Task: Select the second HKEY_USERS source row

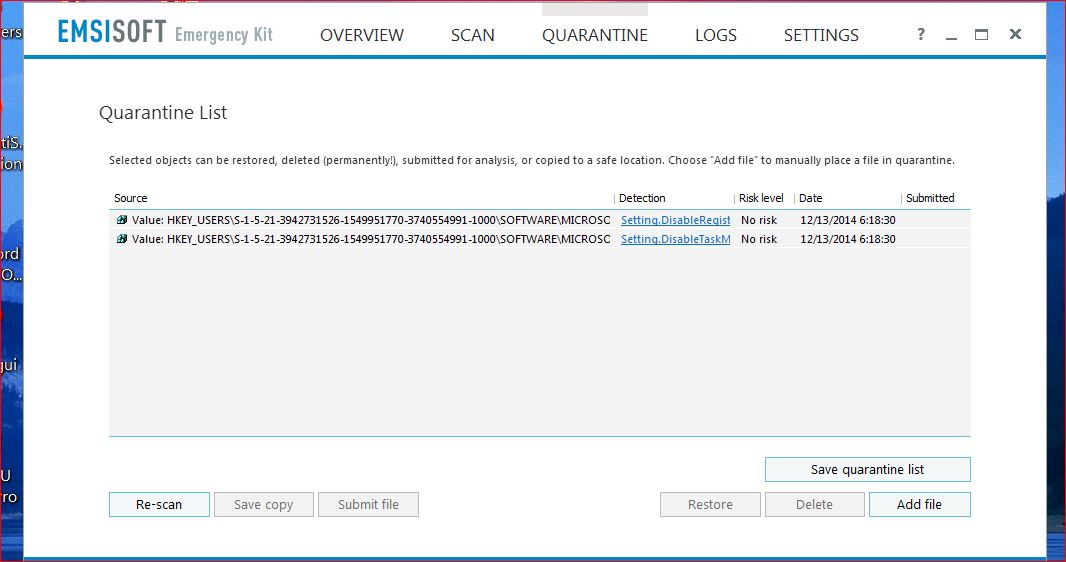Action: [540, 239]
